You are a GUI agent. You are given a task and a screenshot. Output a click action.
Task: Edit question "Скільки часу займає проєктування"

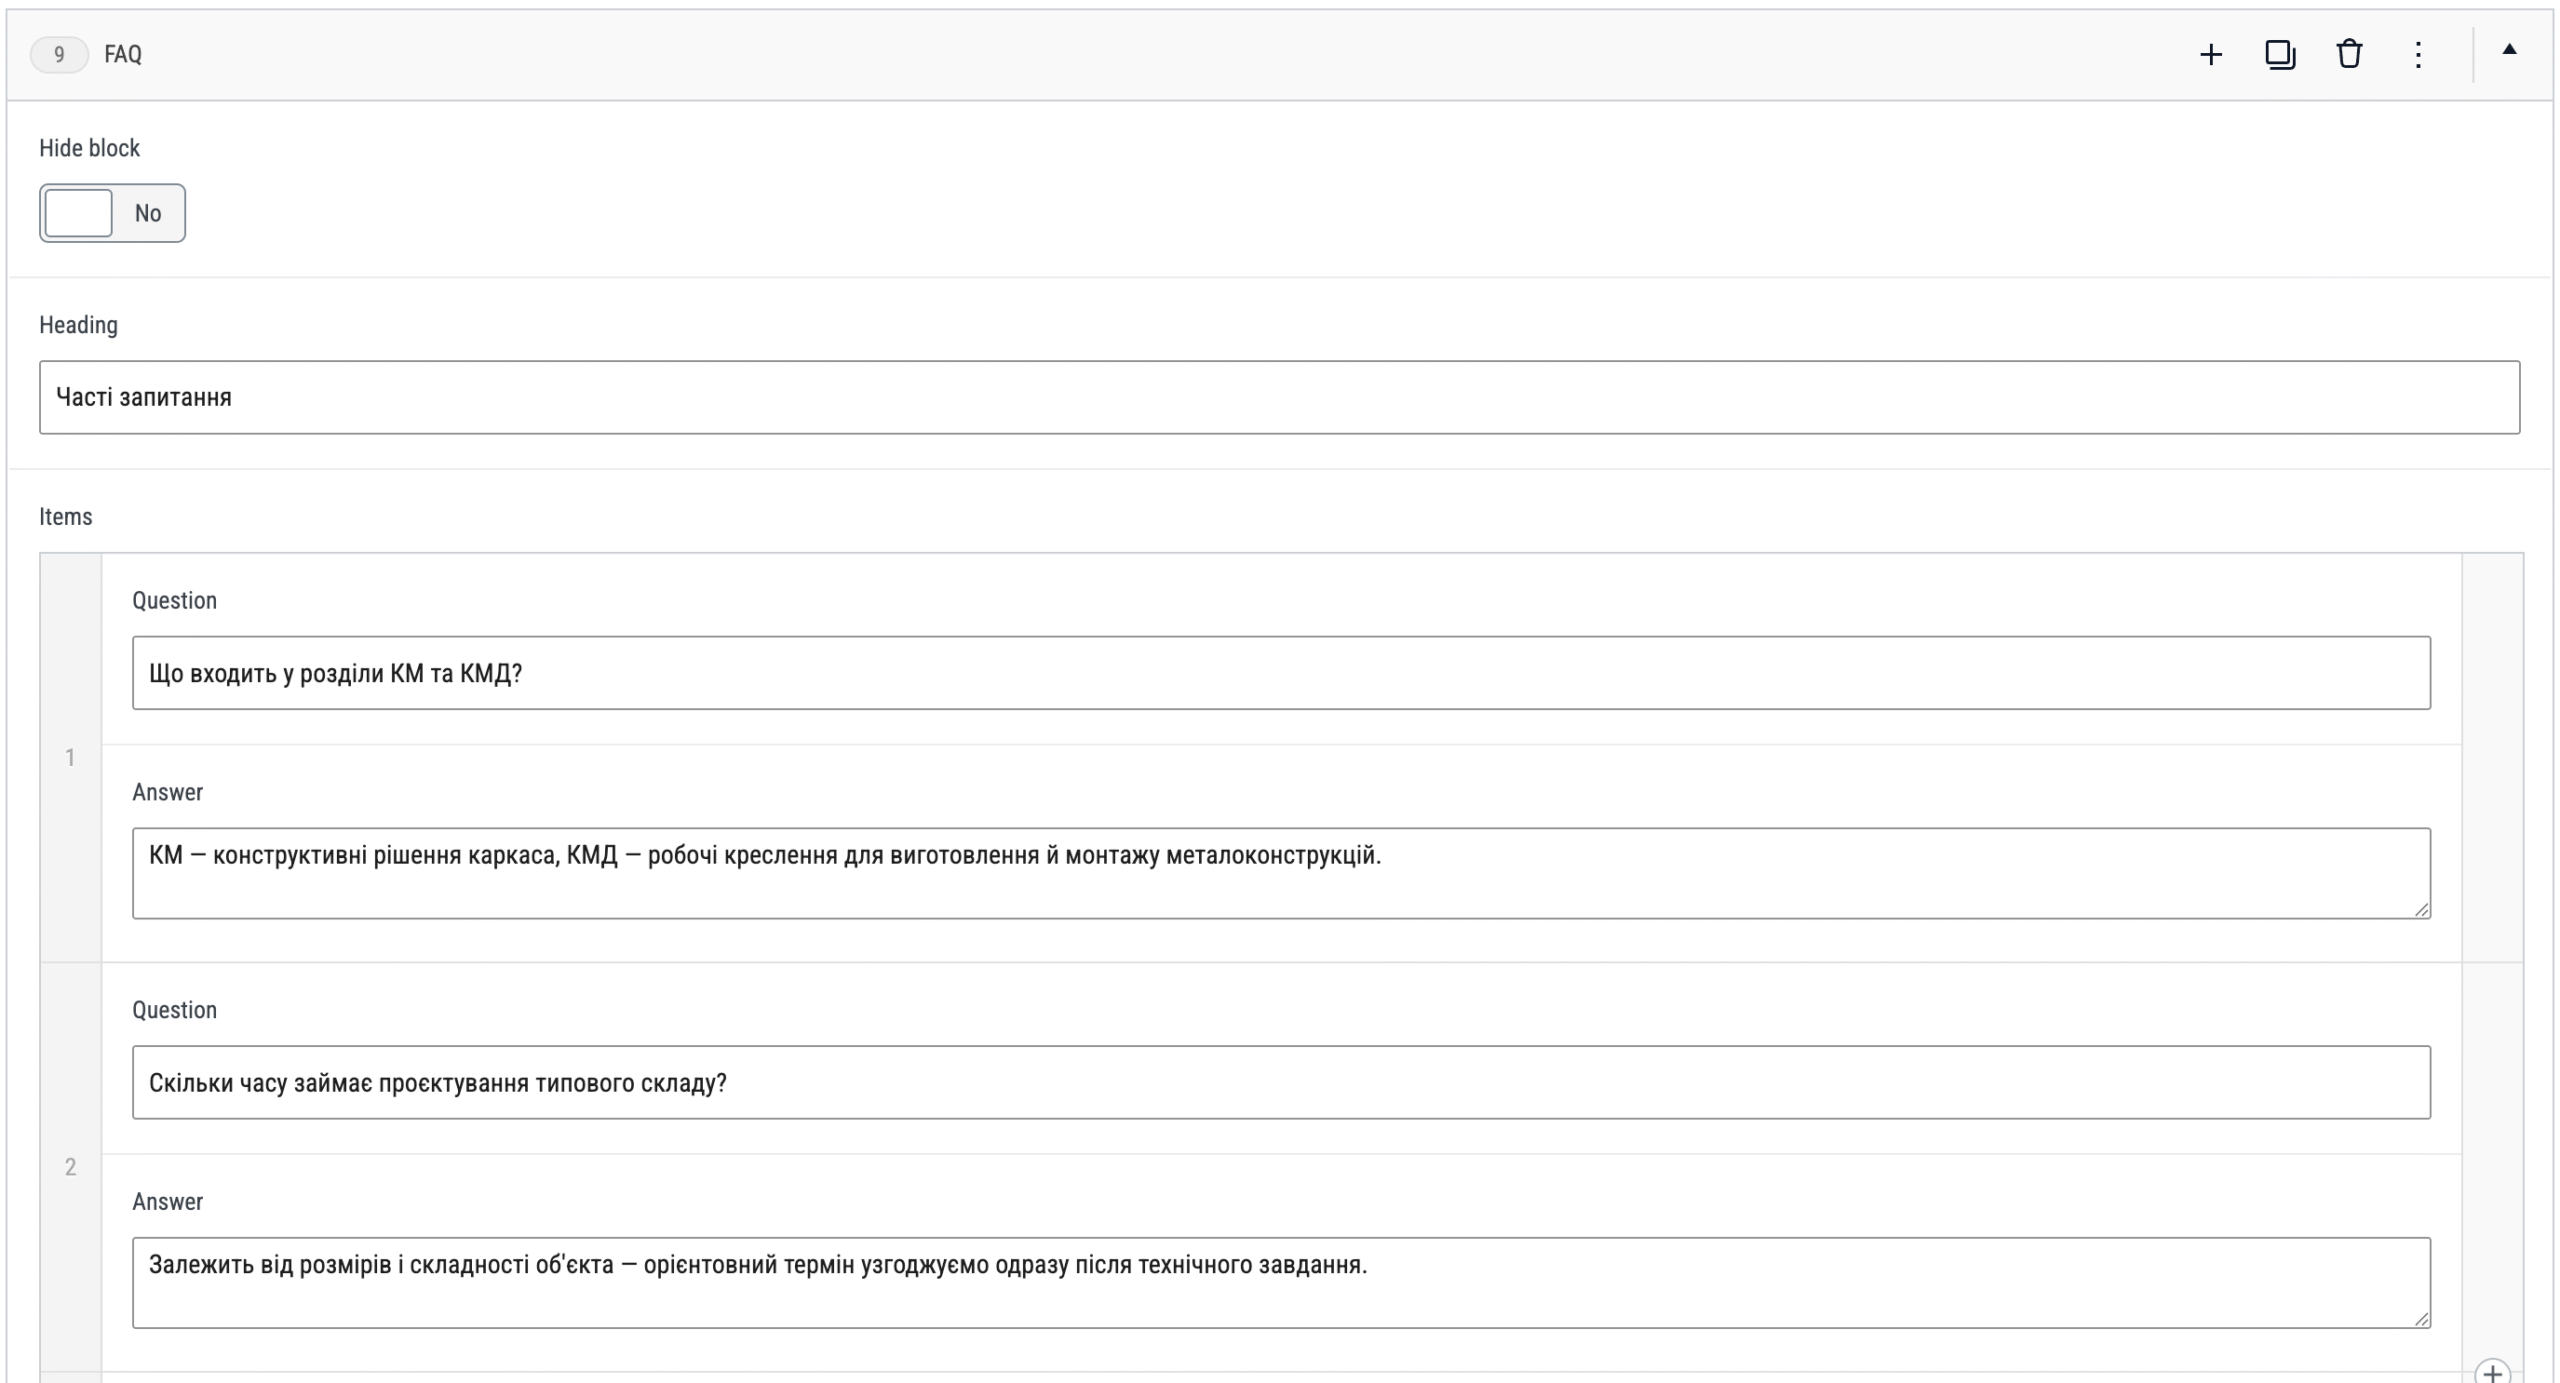[x=1281, y=1082]
